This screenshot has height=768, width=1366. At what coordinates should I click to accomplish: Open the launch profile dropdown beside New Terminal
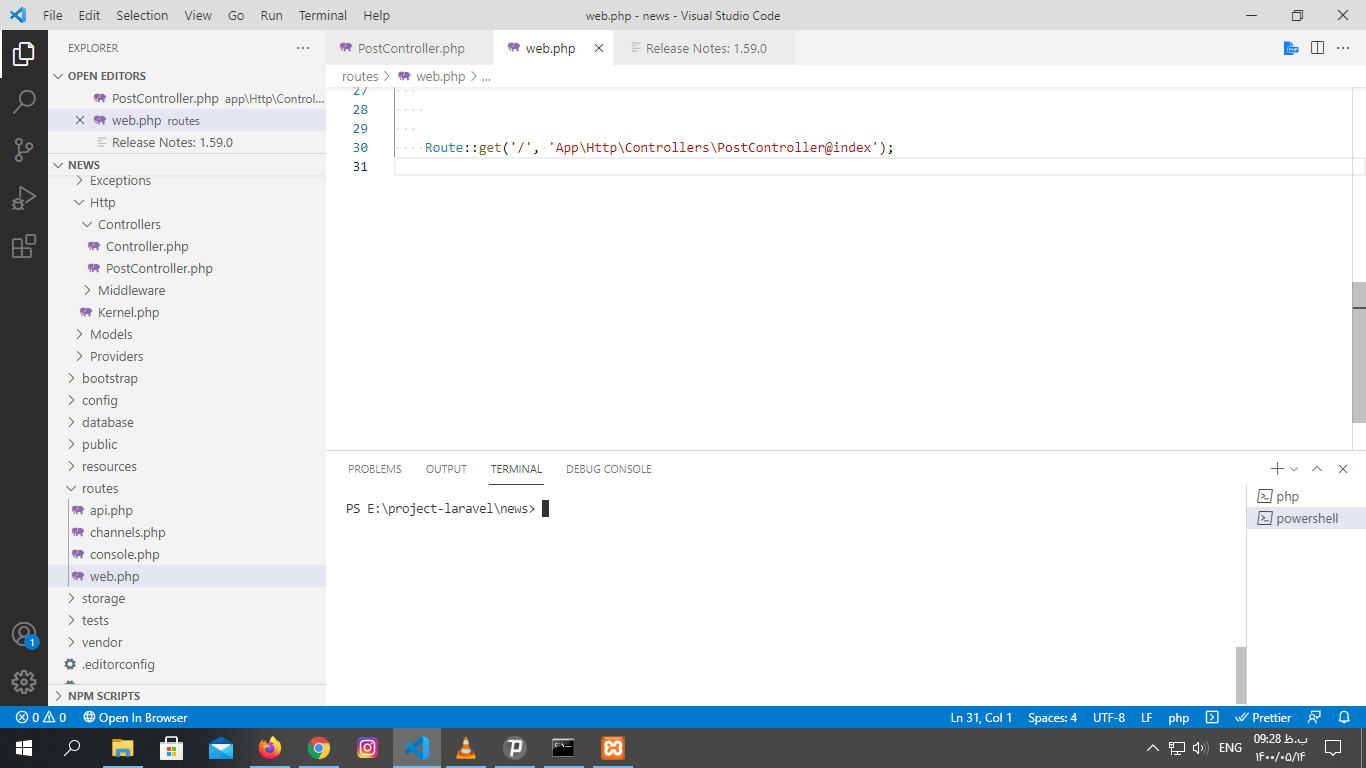(1295, 469)
